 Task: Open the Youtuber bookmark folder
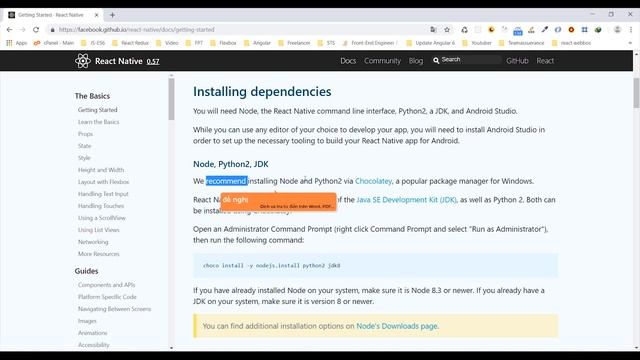[477, 43]
